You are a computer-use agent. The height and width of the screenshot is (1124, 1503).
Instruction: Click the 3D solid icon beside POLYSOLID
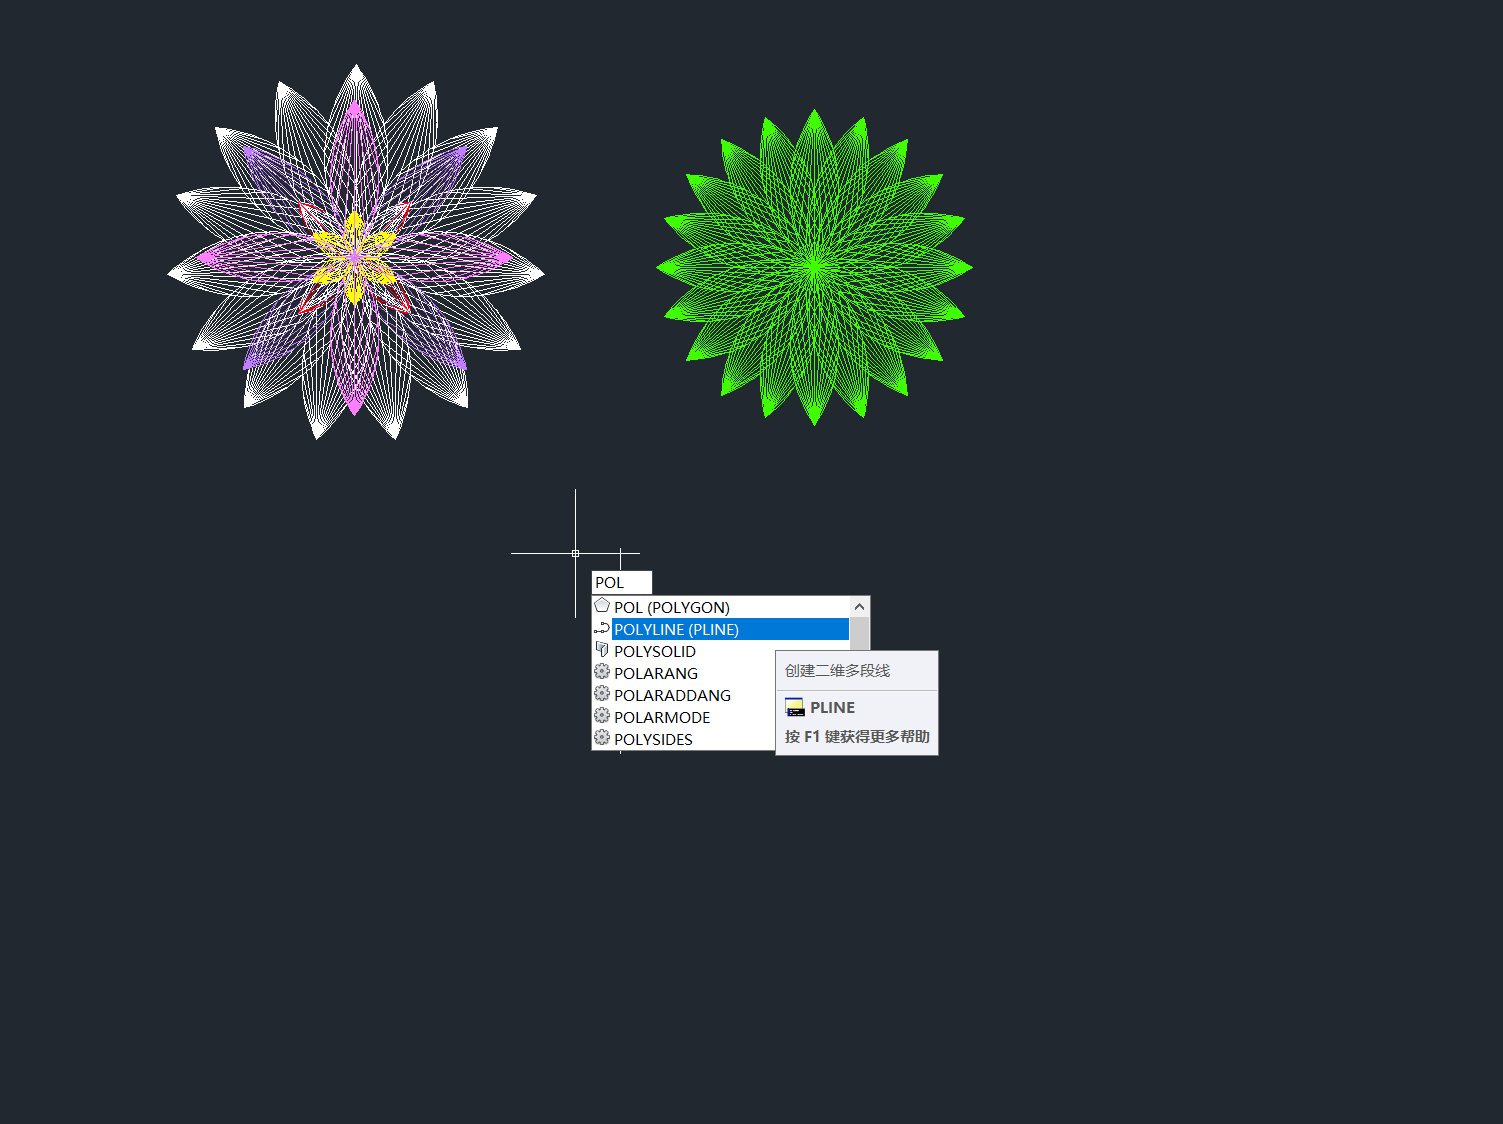click(x=602, y=649)
